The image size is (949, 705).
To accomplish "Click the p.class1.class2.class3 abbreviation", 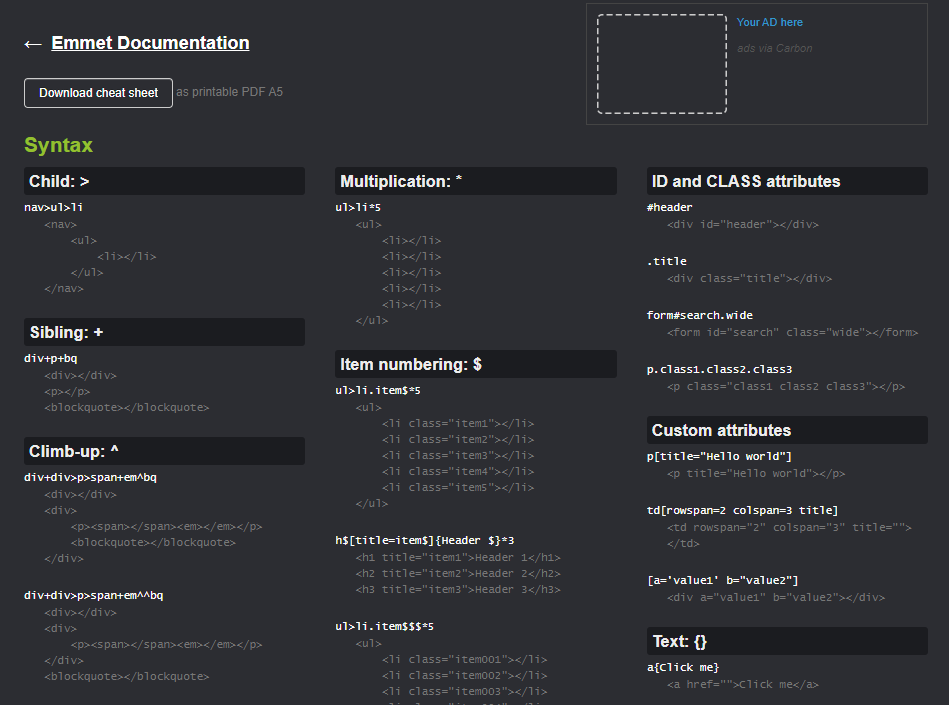I will tap(720, 370).
